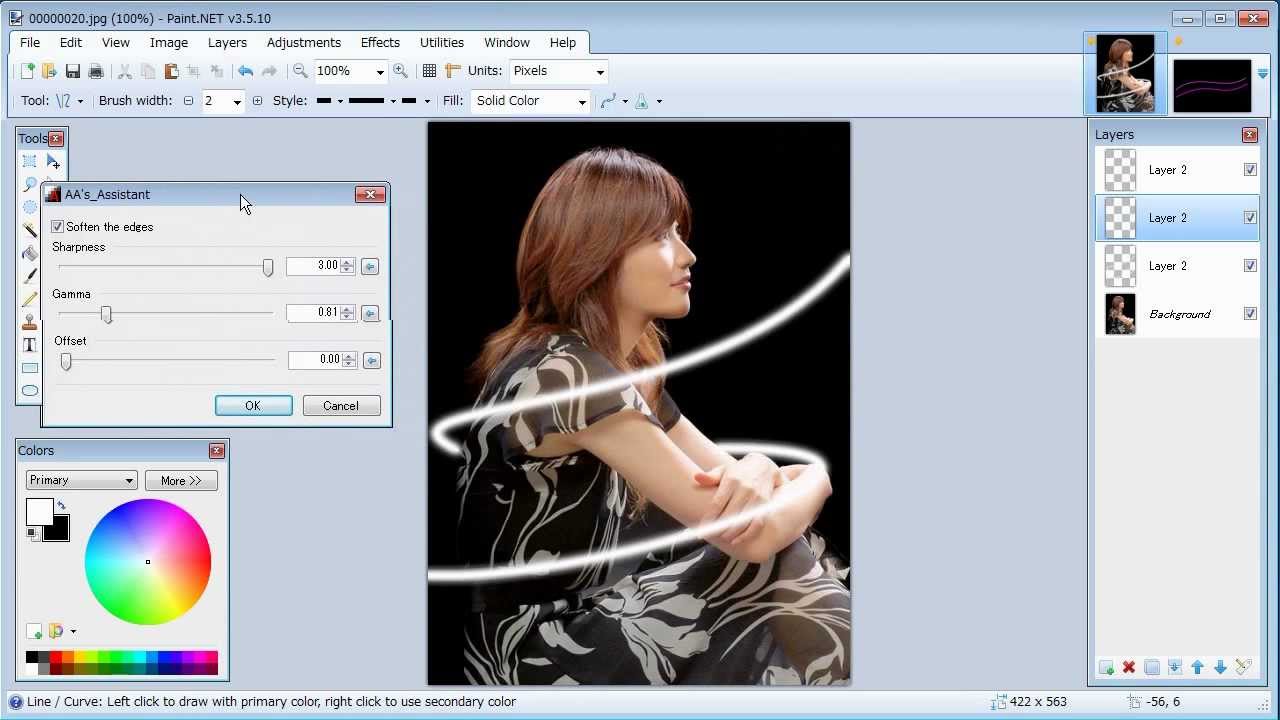Open the File menu
Image resolution: width=1280 pixels, height=720 pixels.
coord(30,43)
